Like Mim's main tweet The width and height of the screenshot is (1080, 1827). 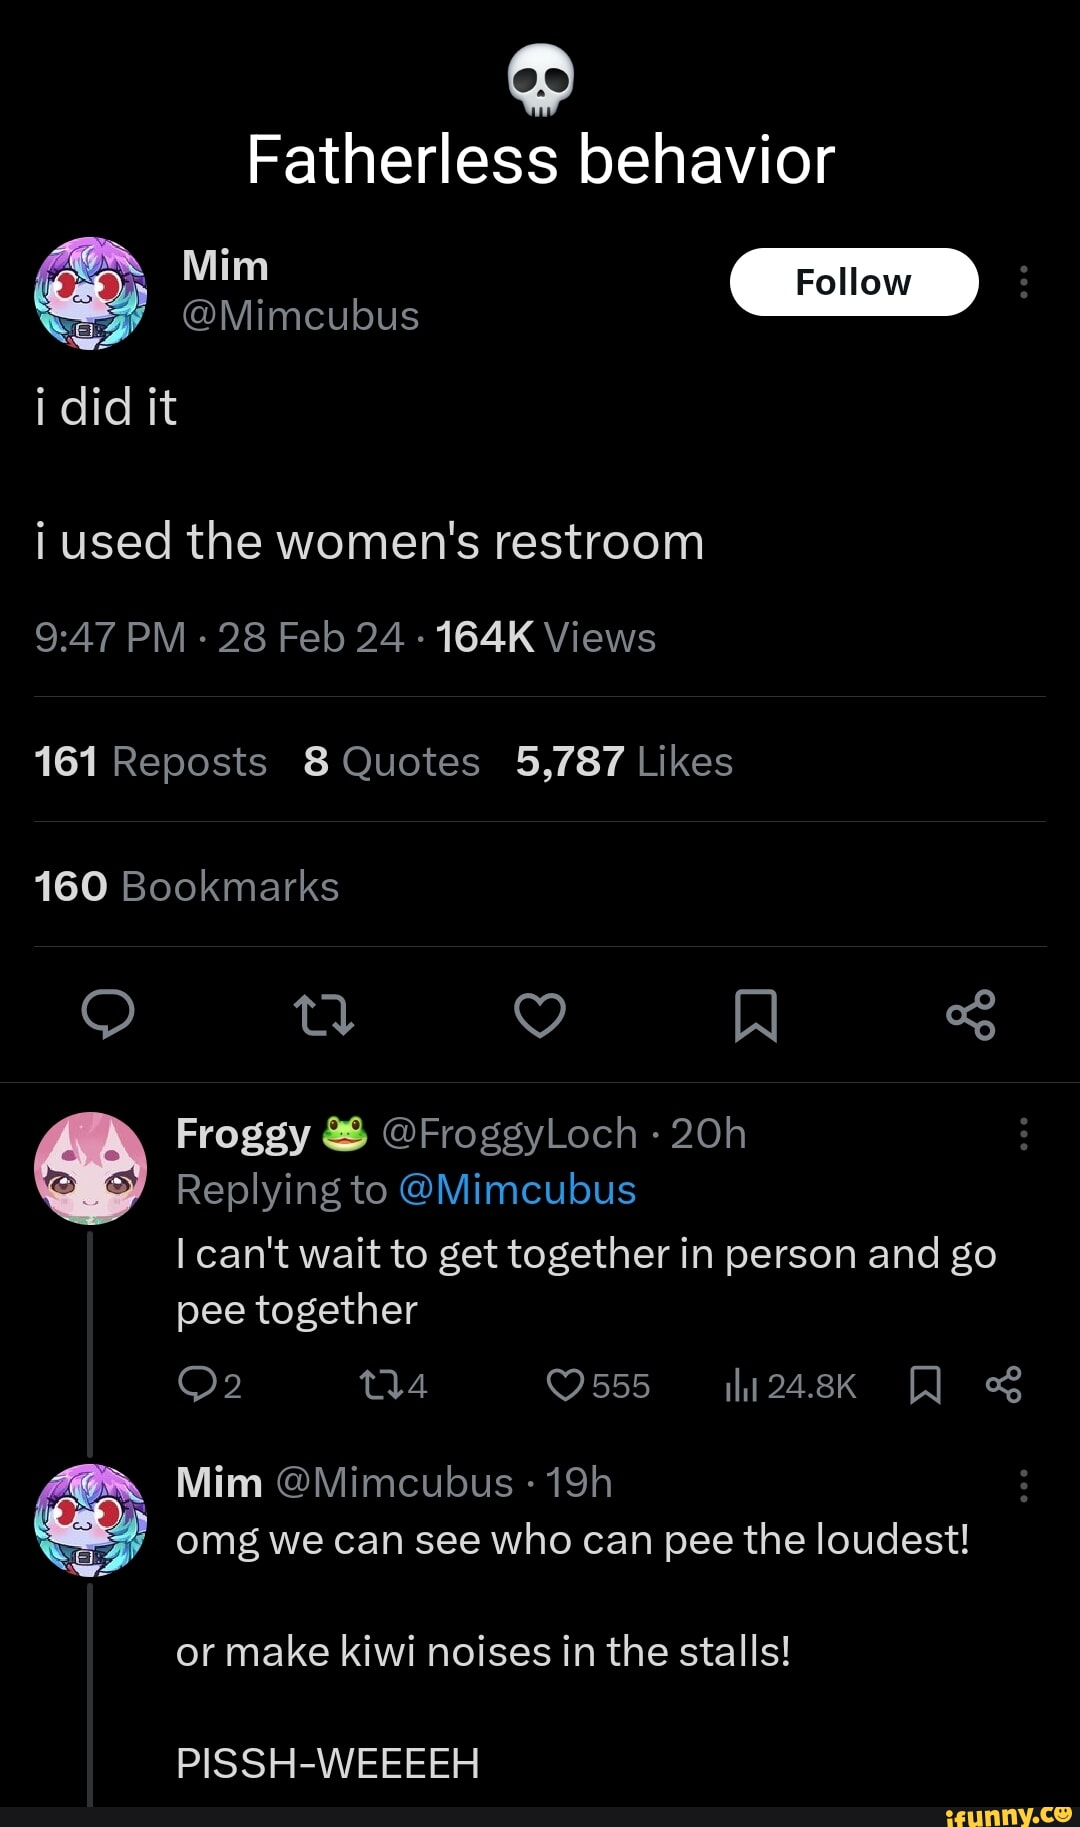[540, 1015]
